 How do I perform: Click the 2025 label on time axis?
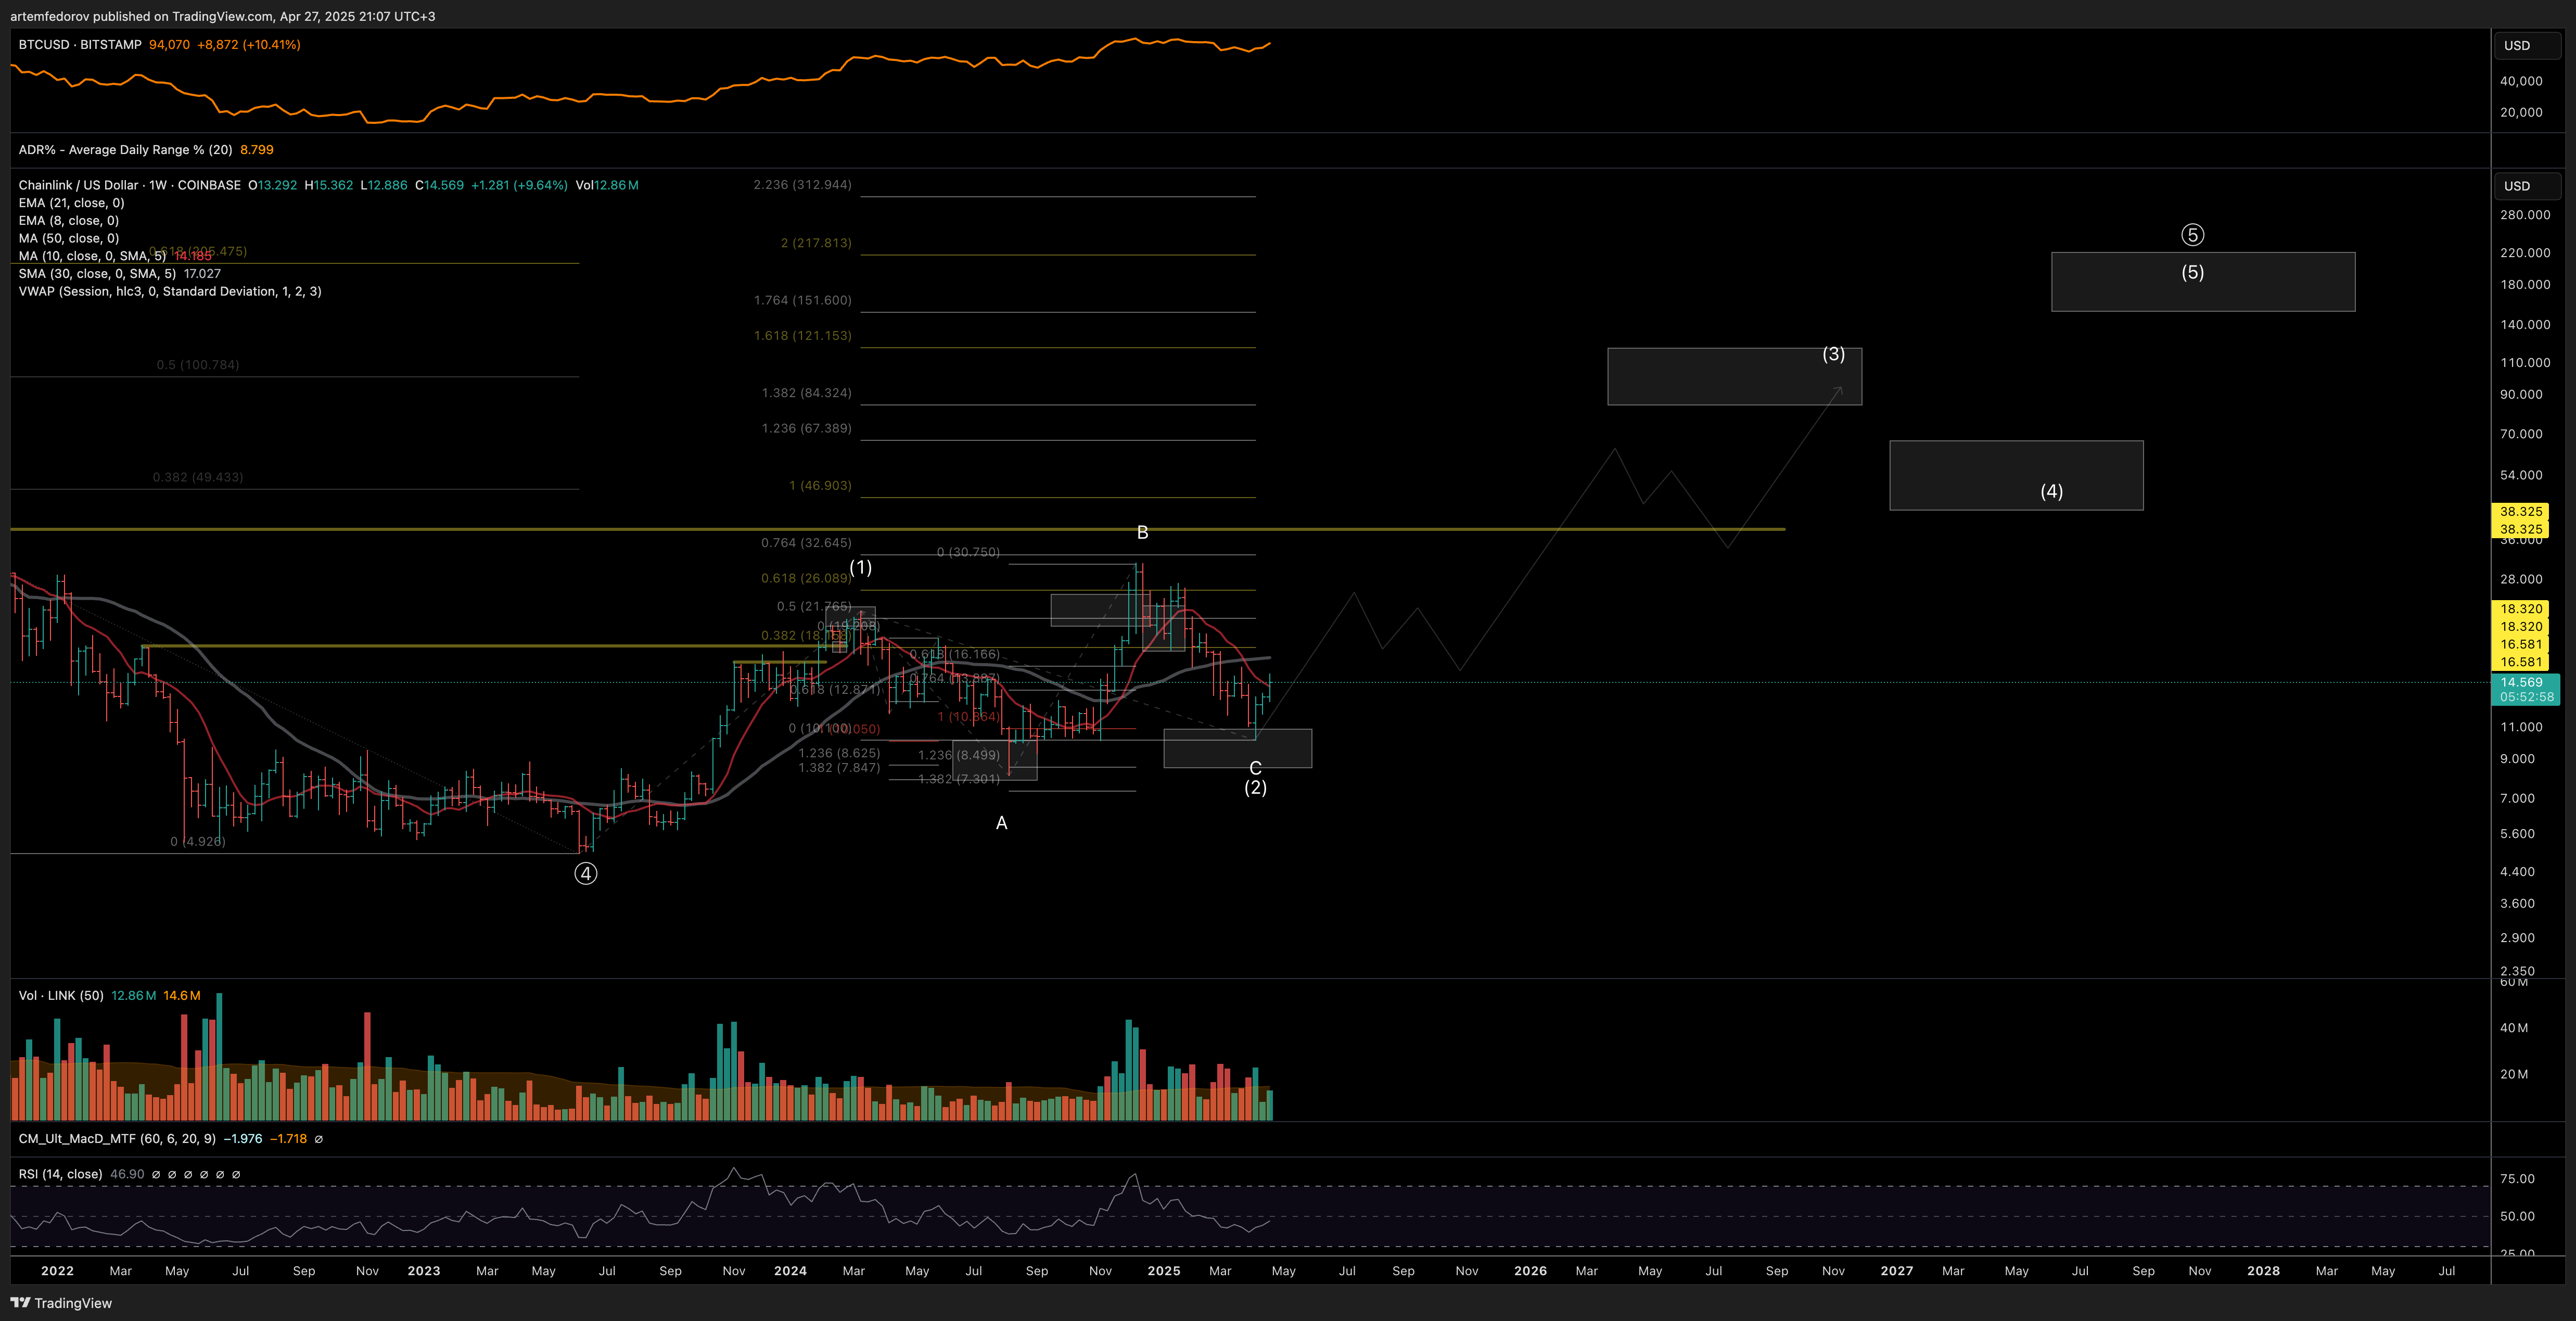pos(1164,1271)
